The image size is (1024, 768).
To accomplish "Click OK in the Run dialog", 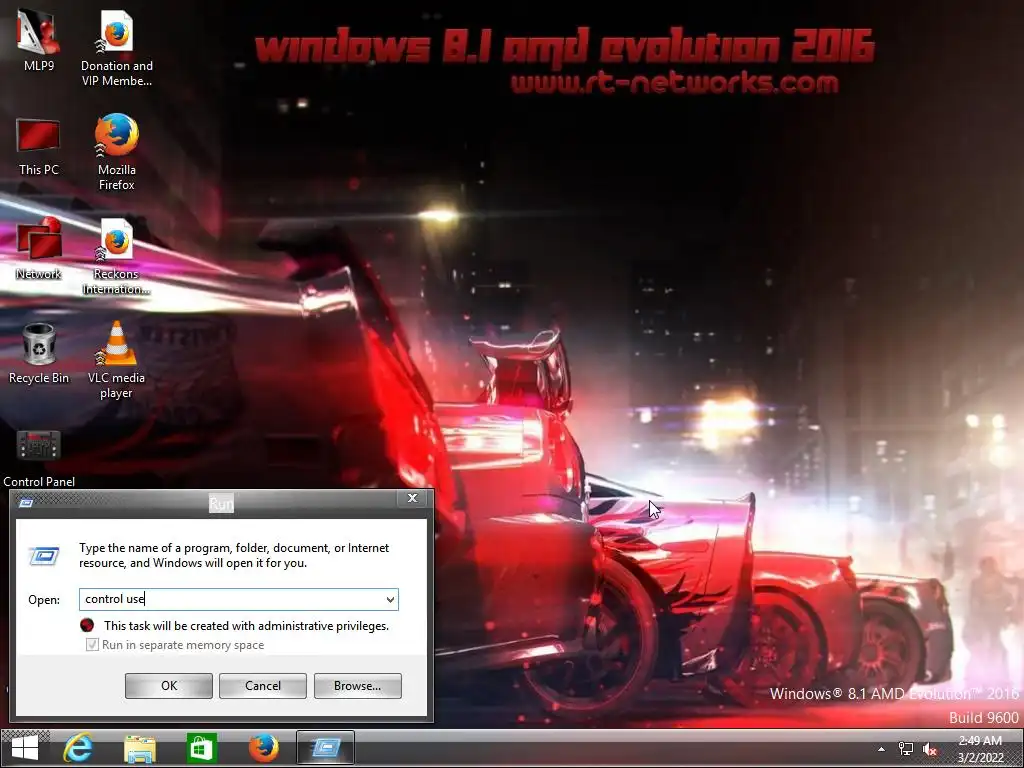I will tap(168, 686).
